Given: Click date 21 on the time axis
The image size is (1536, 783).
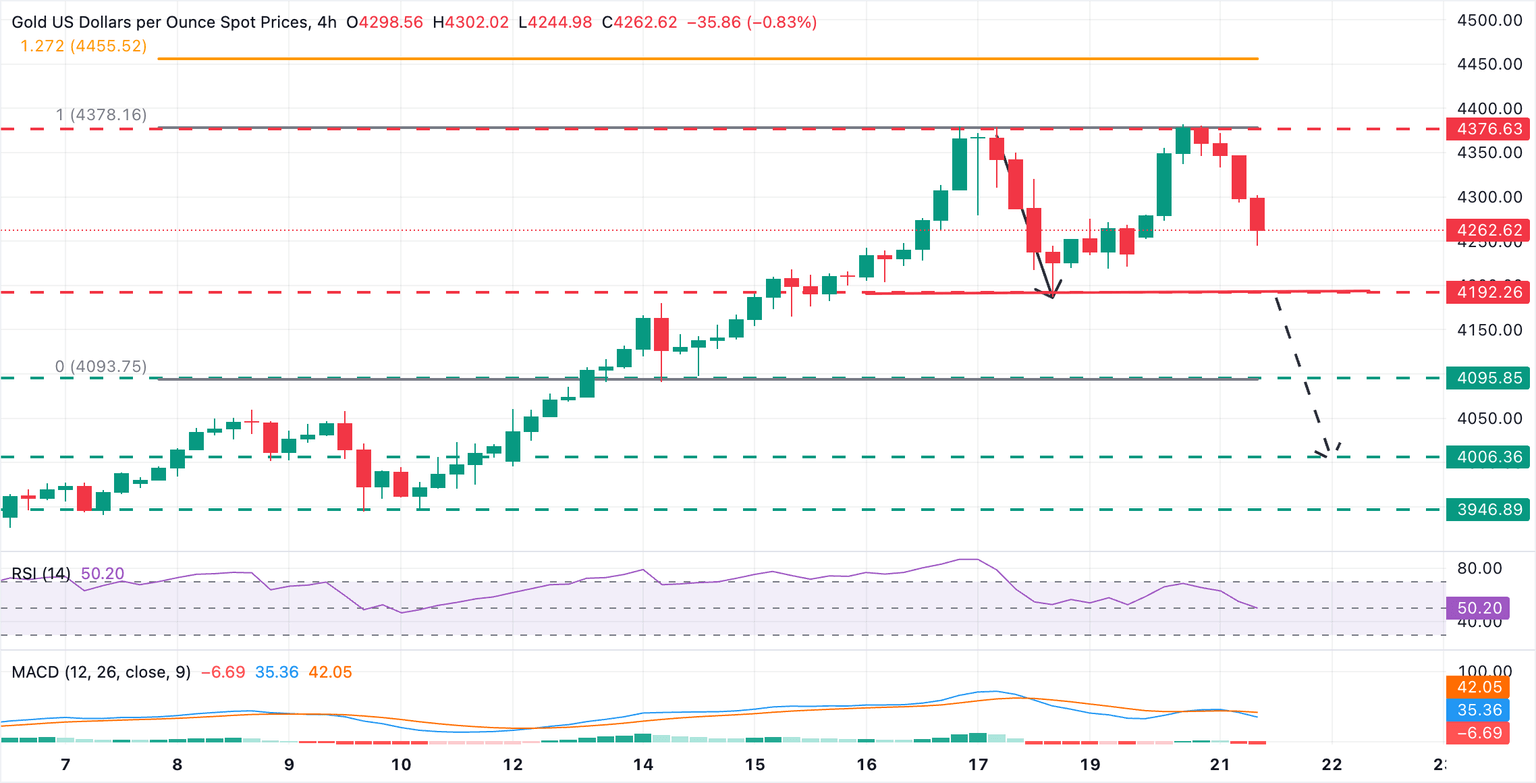Looking at the screenshot, I should click(1220, 765).
